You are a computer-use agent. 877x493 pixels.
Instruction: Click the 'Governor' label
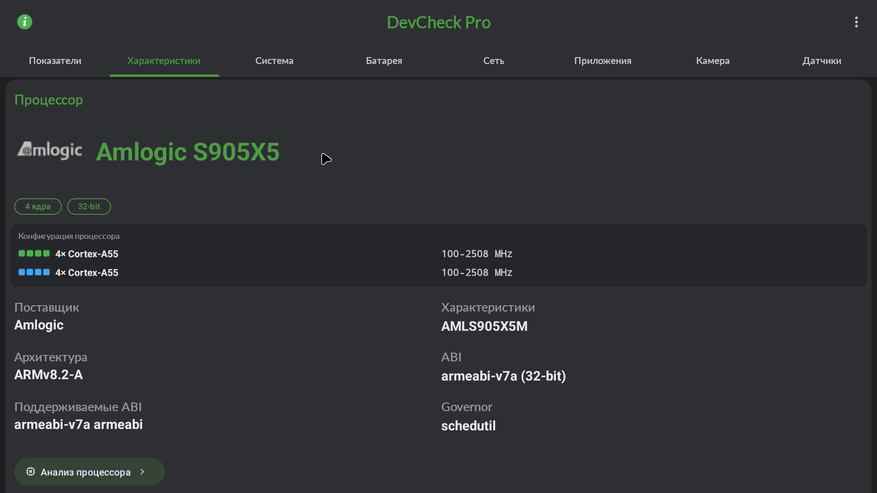tap(466, 407)
